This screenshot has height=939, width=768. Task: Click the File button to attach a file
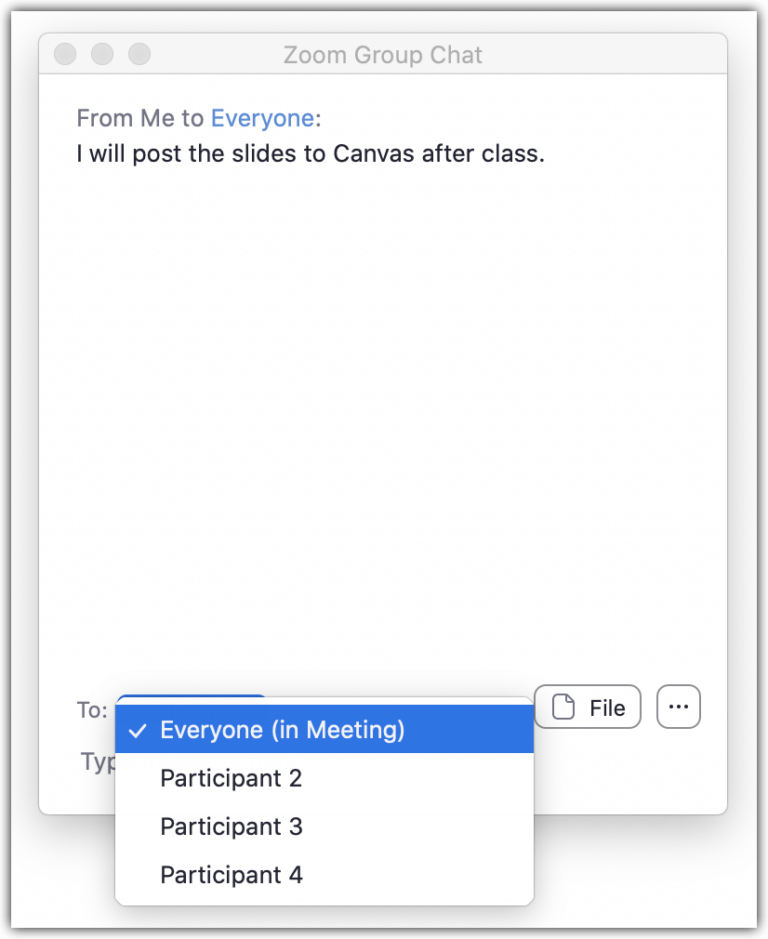click(587, 706)
